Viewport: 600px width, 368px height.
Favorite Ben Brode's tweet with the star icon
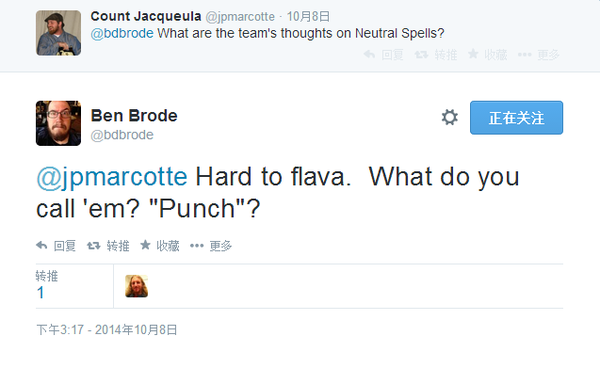[x=145, y=245]
